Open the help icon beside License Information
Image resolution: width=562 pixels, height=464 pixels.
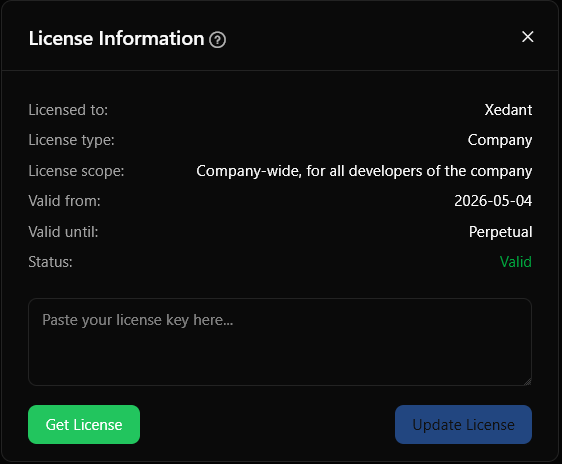[x=217, y=40]
